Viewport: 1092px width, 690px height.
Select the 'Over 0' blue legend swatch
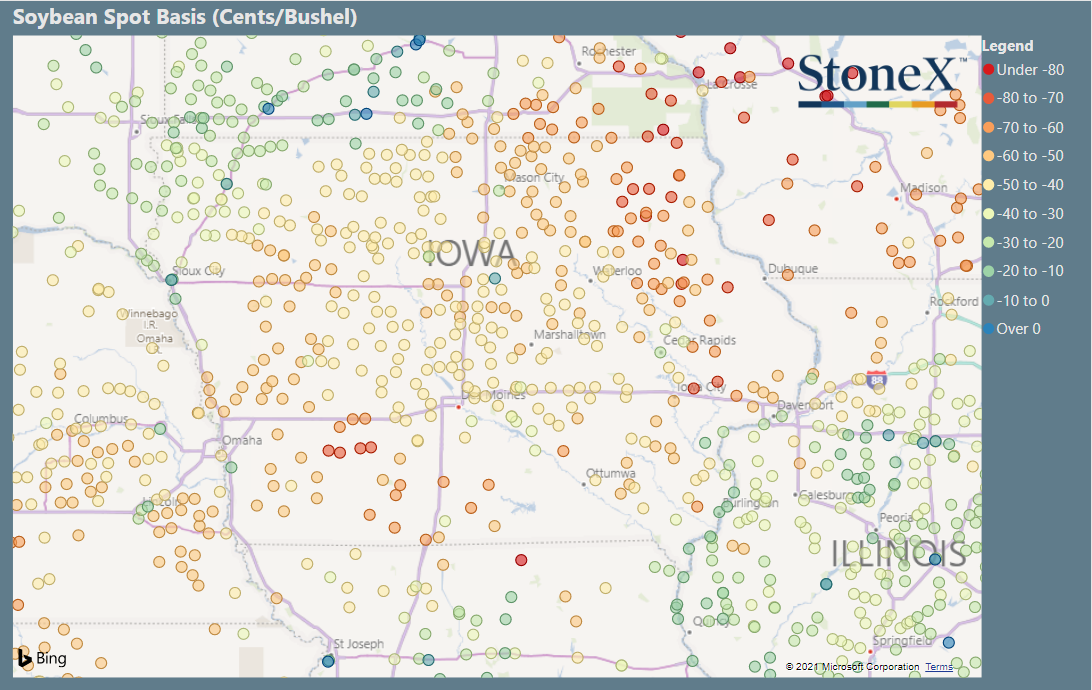tap(988, 329)
